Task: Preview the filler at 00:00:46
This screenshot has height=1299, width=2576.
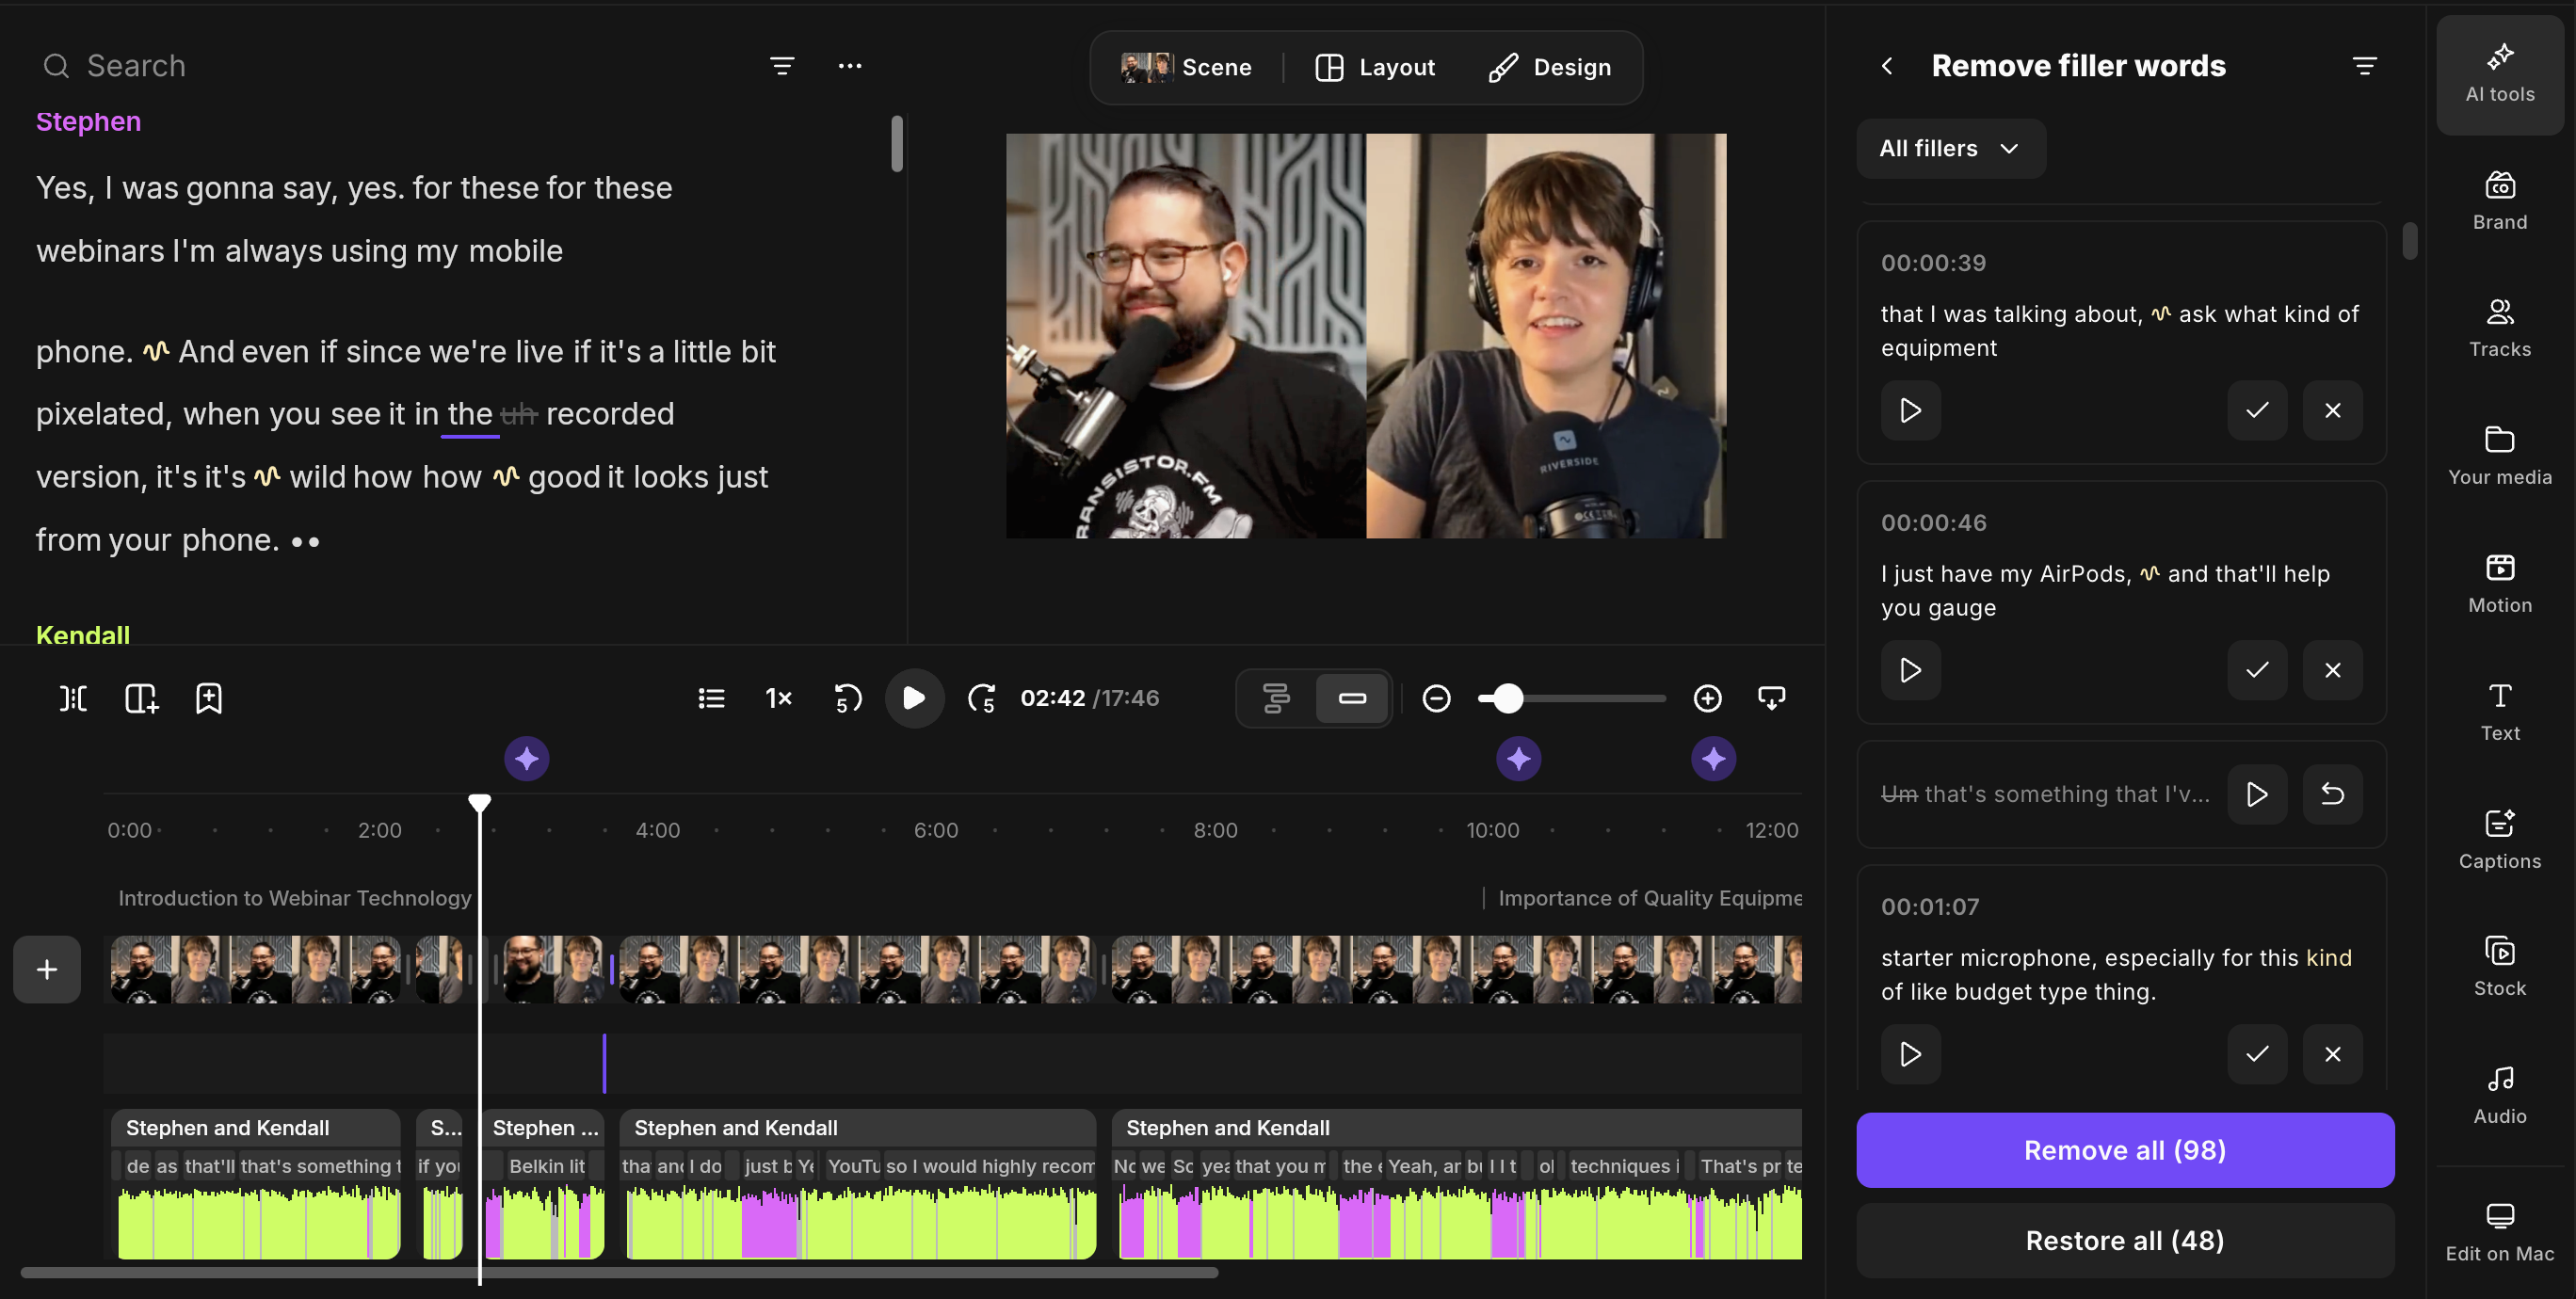Action: 1910,670
